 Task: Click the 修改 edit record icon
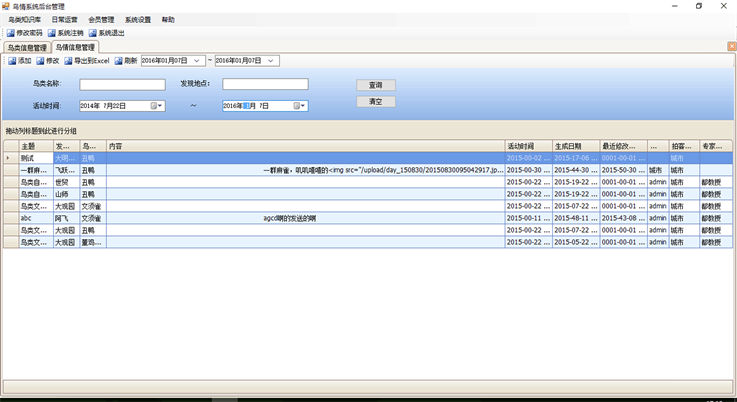click(40, 61)
